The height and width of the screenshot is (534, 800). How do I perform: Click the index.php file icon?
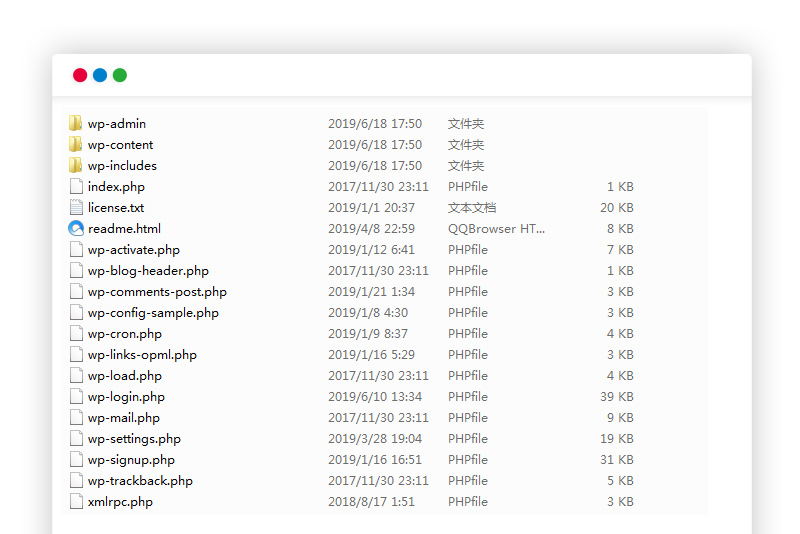76,187
